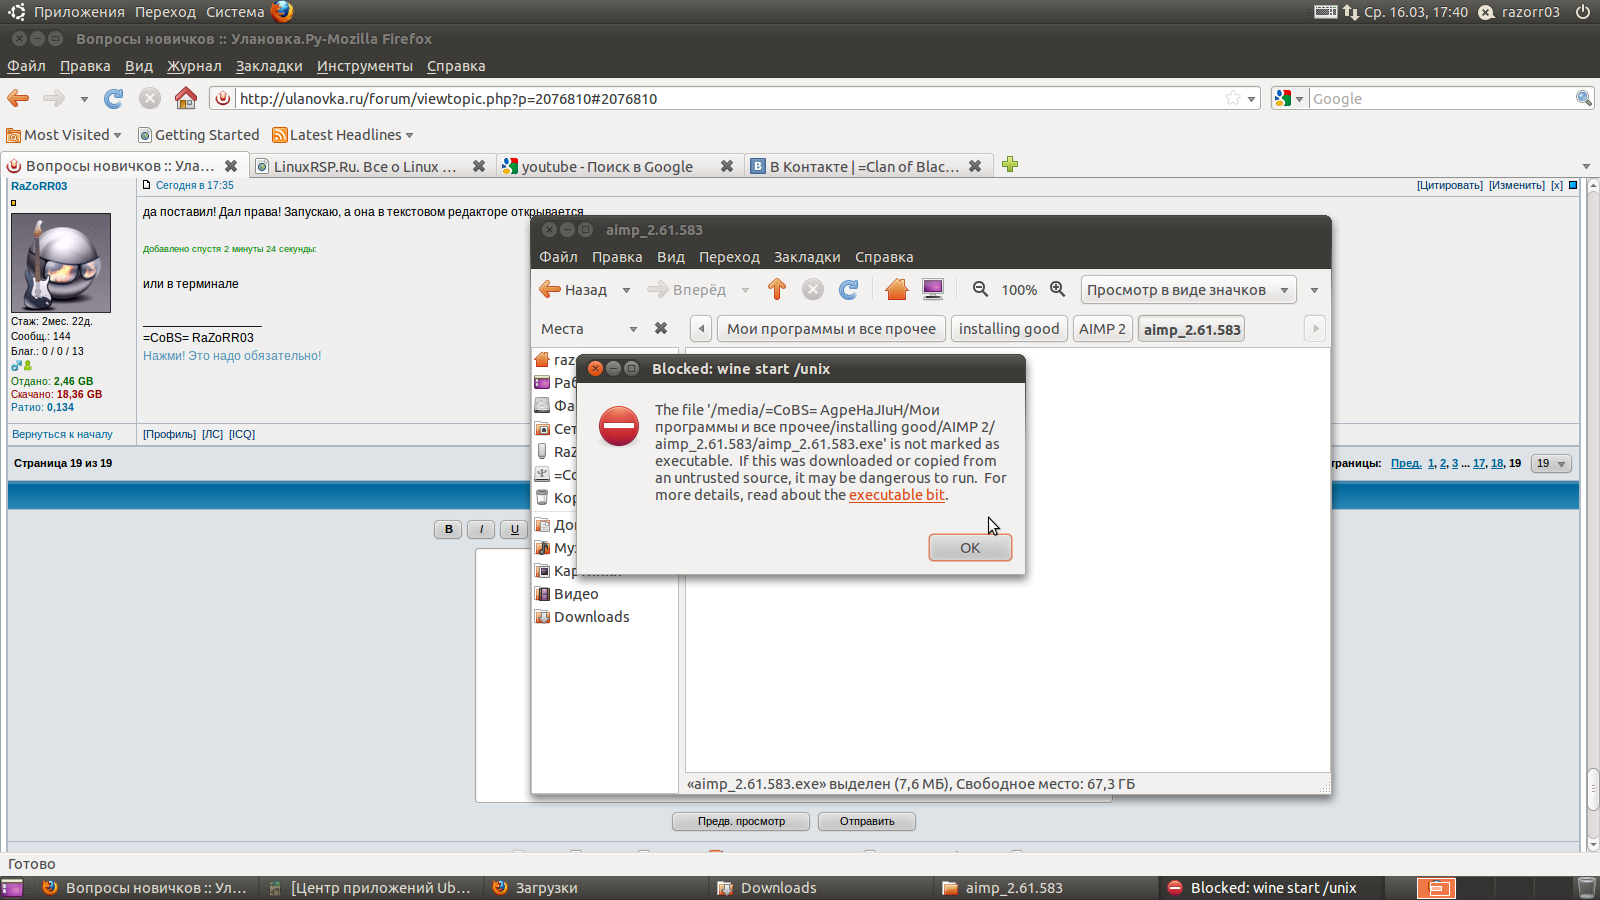Open the back-history dropdown in Firefox
This screenshot has height=900, width=1600.
84,99
